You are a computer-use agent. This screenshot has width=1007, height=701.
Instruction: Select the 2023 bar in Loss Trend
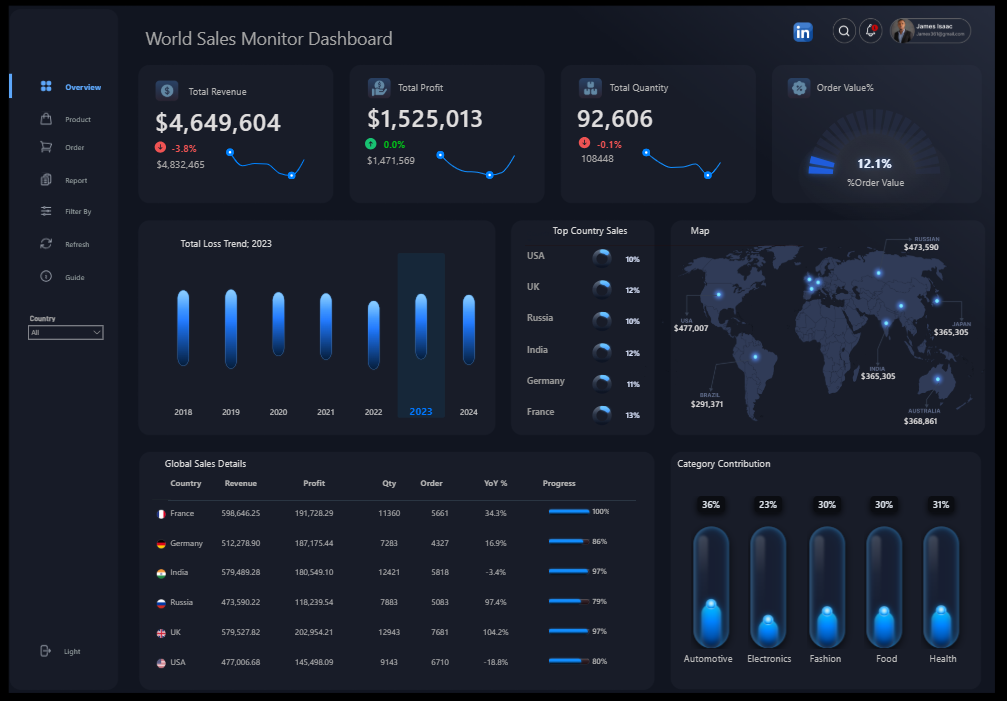click(421, 327)
